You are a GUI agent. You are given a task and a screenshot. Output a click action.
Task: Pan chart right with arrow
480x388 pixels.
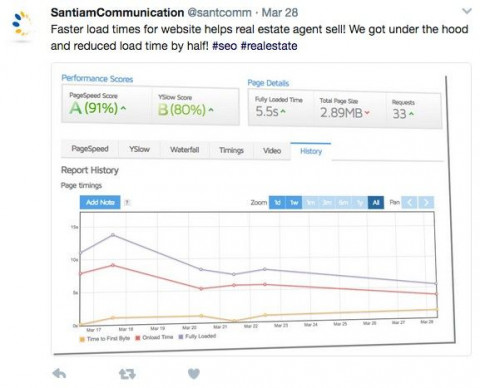click(426, 202)
